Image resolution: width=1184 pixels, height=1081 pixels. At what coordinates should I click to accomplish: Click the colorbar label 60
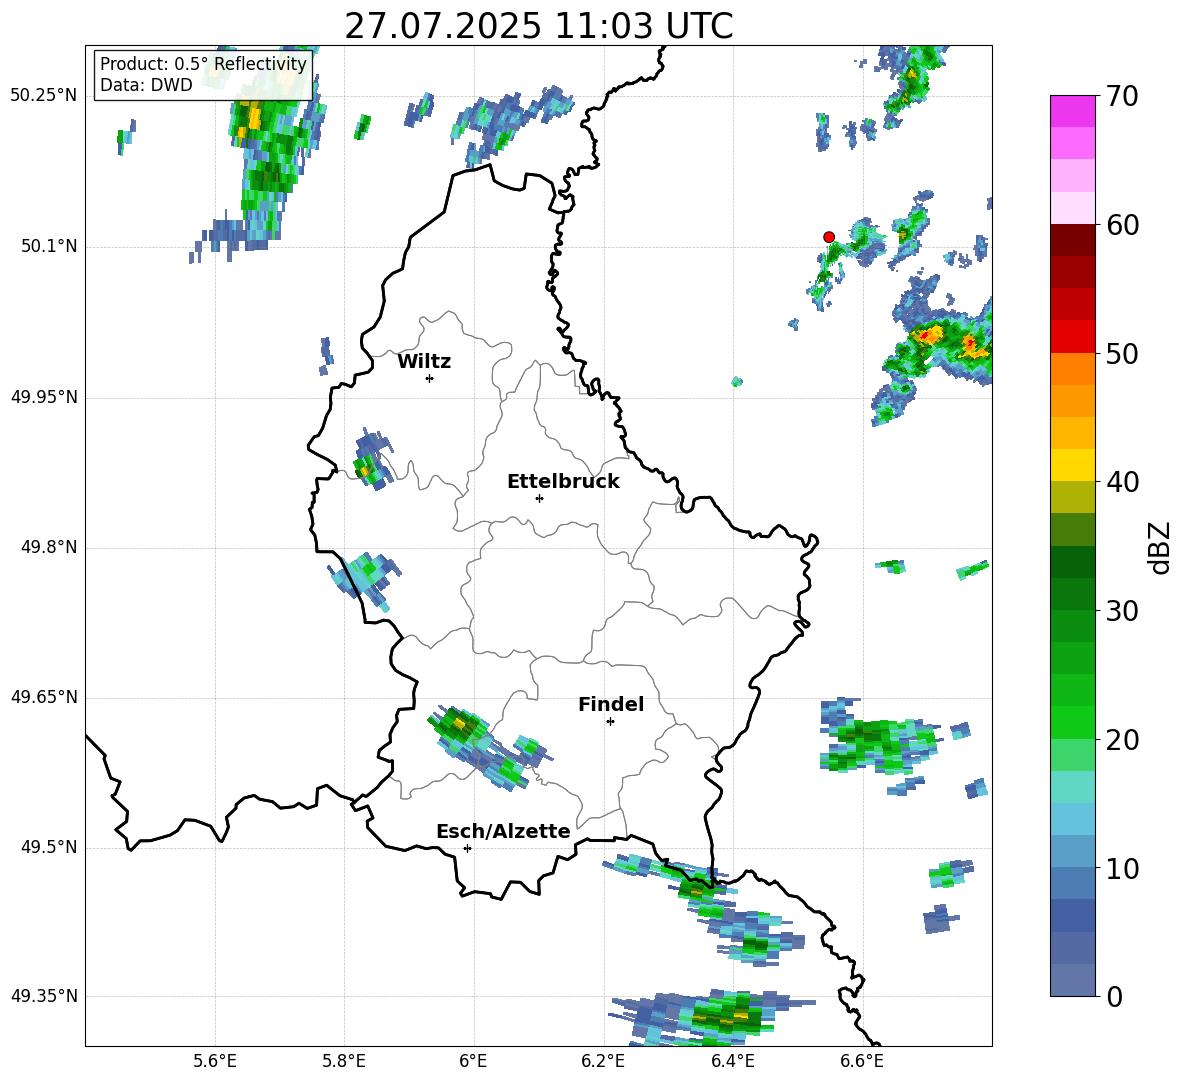[1122, 225]
